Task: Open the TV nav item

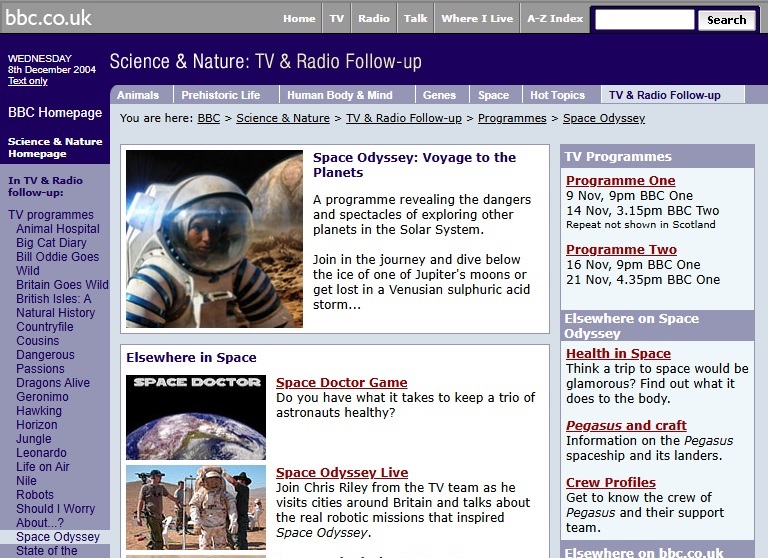Action: click(336, 19)
